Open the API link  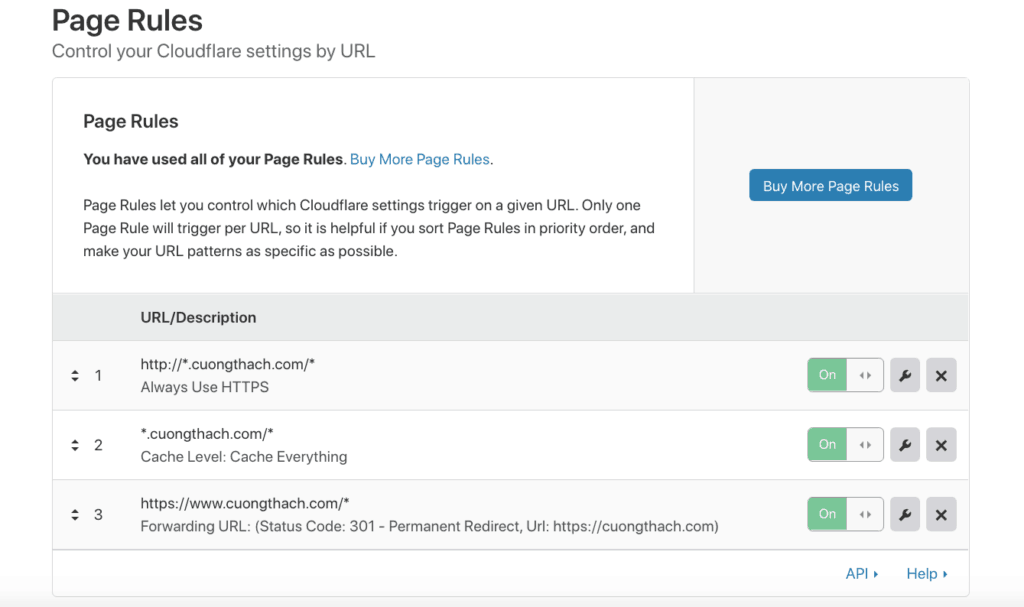coord(861,574)
